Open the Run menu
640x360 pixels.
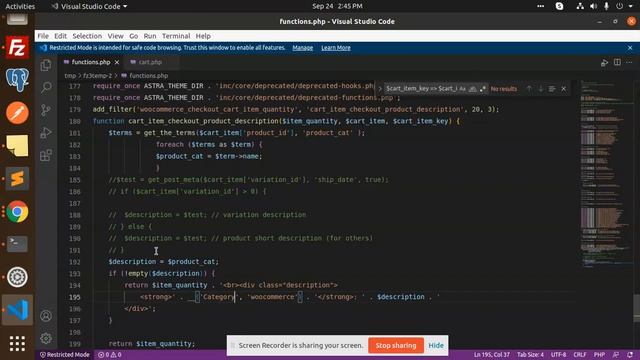click(150, 36)
